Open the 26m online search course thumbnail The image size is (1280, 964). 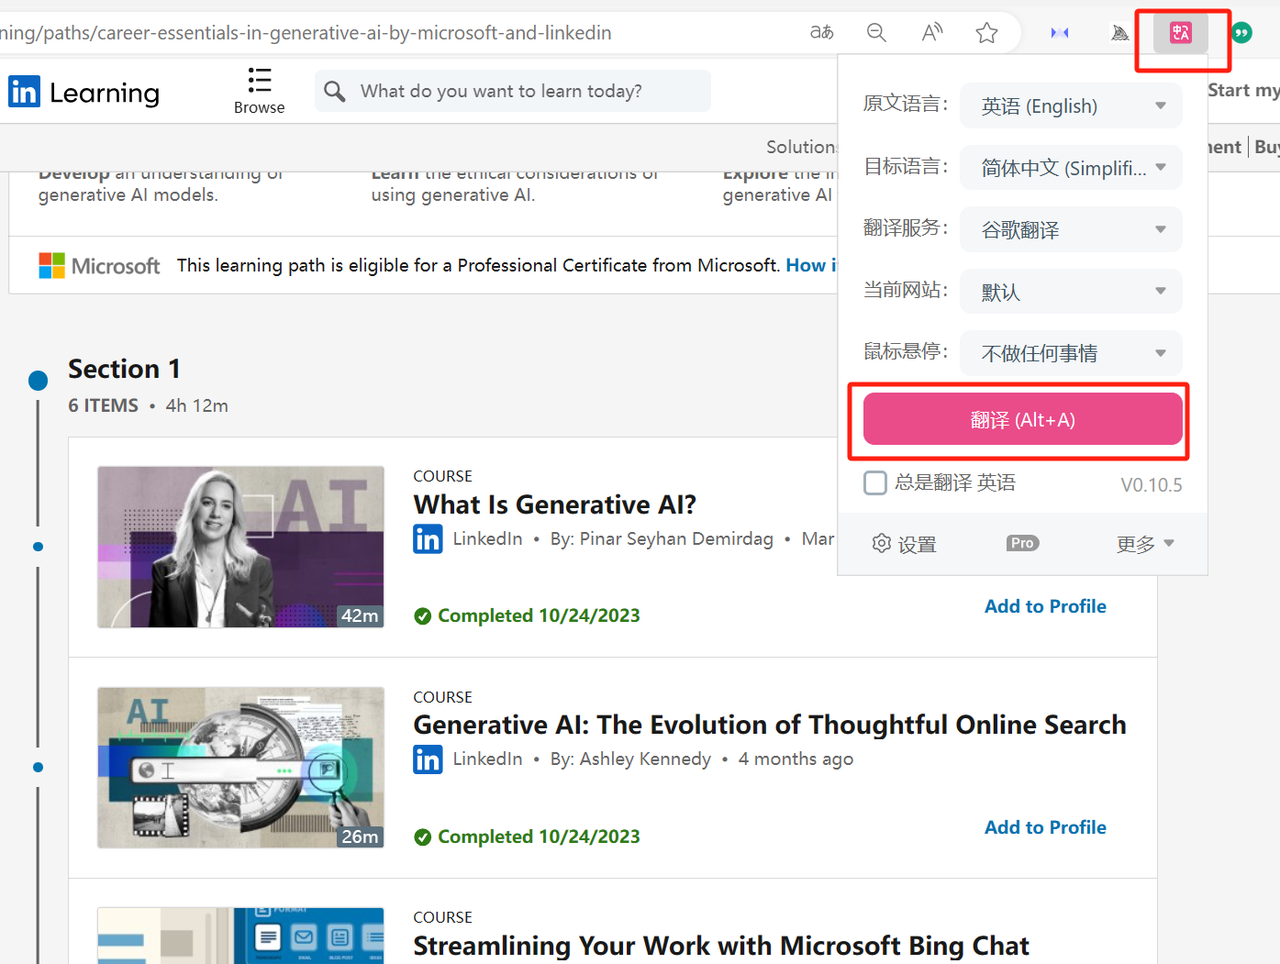(x=241, y=767)
